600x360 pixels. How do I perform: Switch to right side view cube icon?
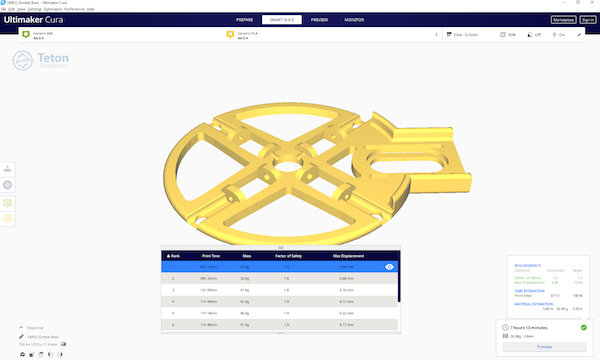(60, 354)
